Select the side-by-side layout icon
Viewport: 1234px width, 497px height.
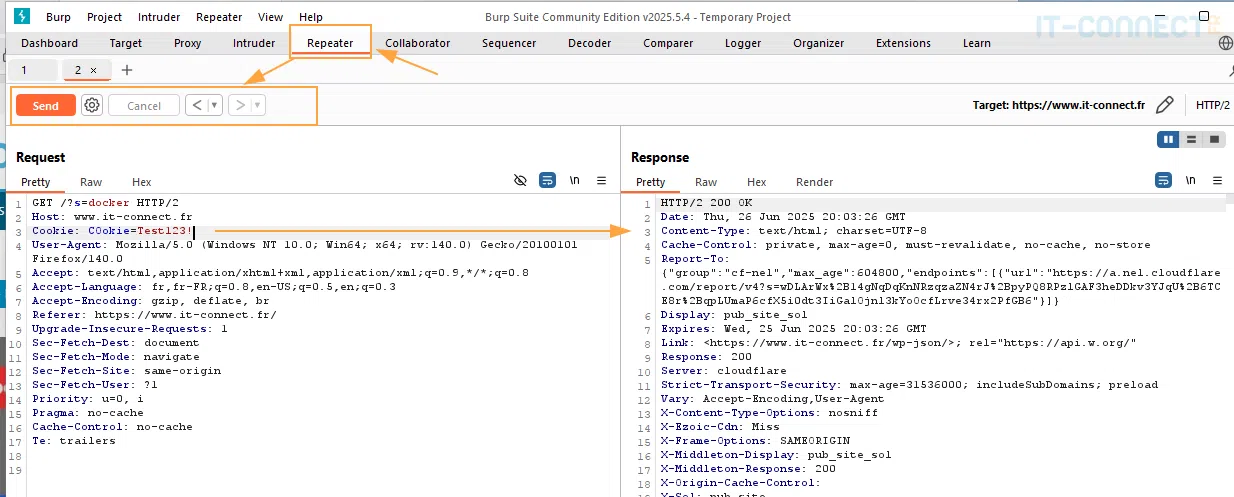[x=1168, y=139]
